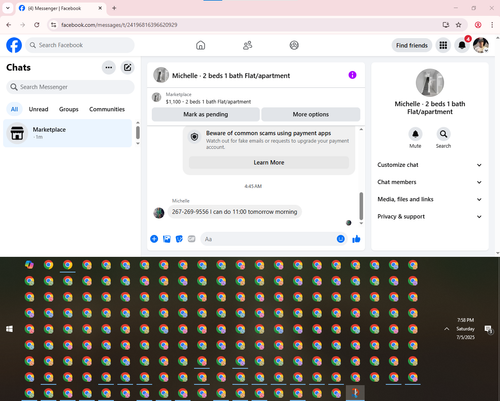Open a new browser tab
500x401 pixels.
click(114, 8)
